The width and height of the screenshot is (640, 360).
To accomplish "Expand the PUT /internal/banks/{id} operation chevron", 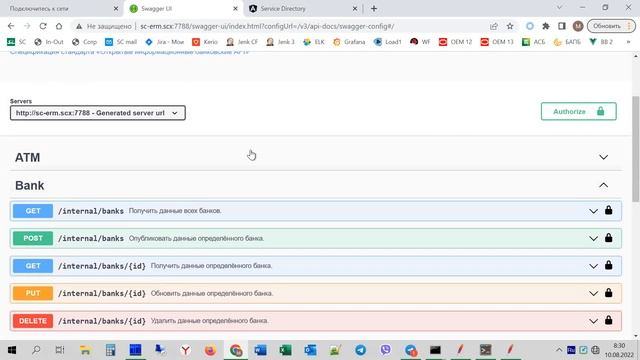I will [x=593, y=293].
